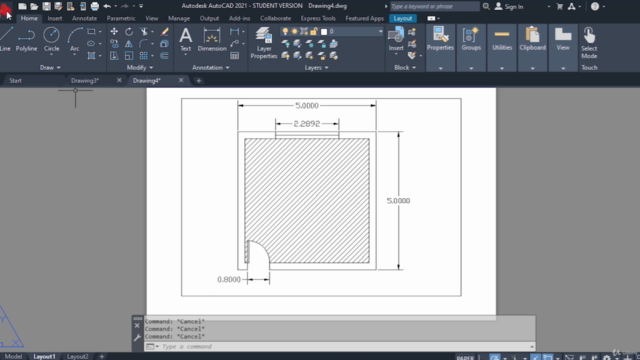
Task: Select the Hatch tool
Action: tap(91, 56)
